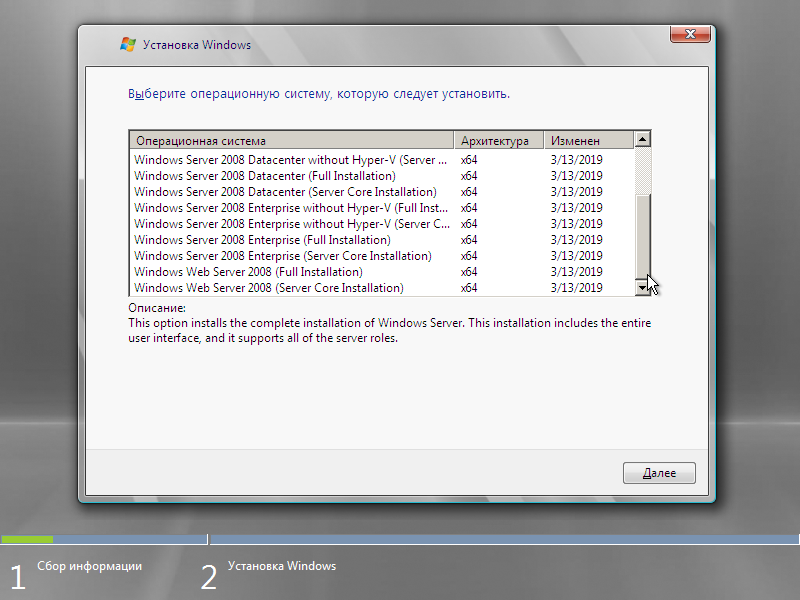This screenshot has height=600, width=800.
Task: Select Windows Server 2008 Datacenter (Server Core Installation)
Action: click(x=382, y=192)
